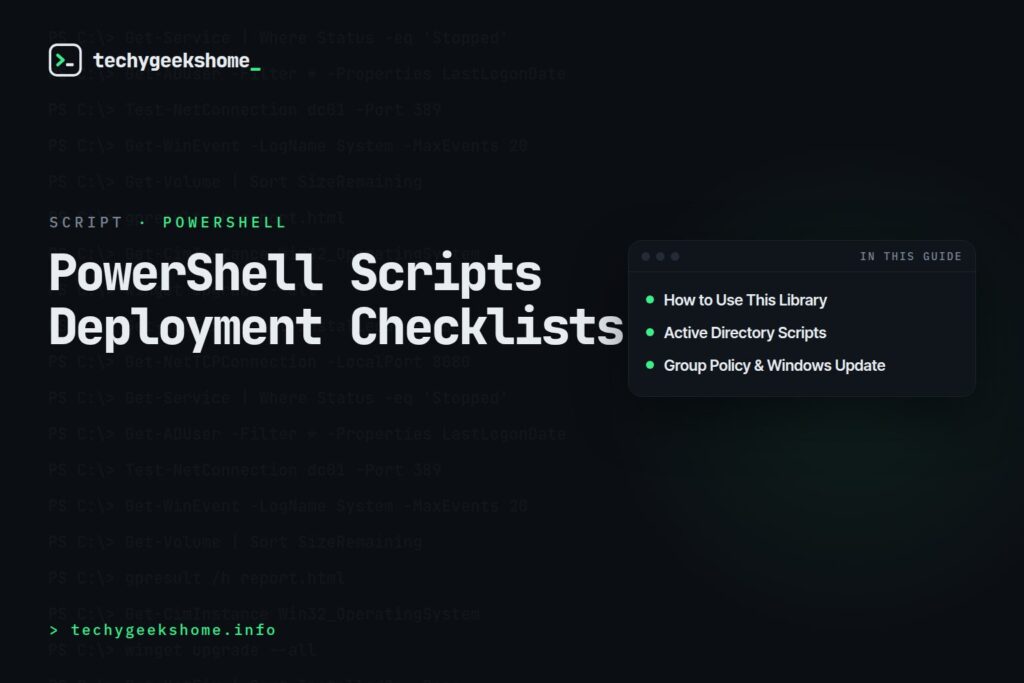This screenshot has width=1024, height=683.
Task: Click the 'IN THIS GUIDE' panel header
Action: [910, 256]
